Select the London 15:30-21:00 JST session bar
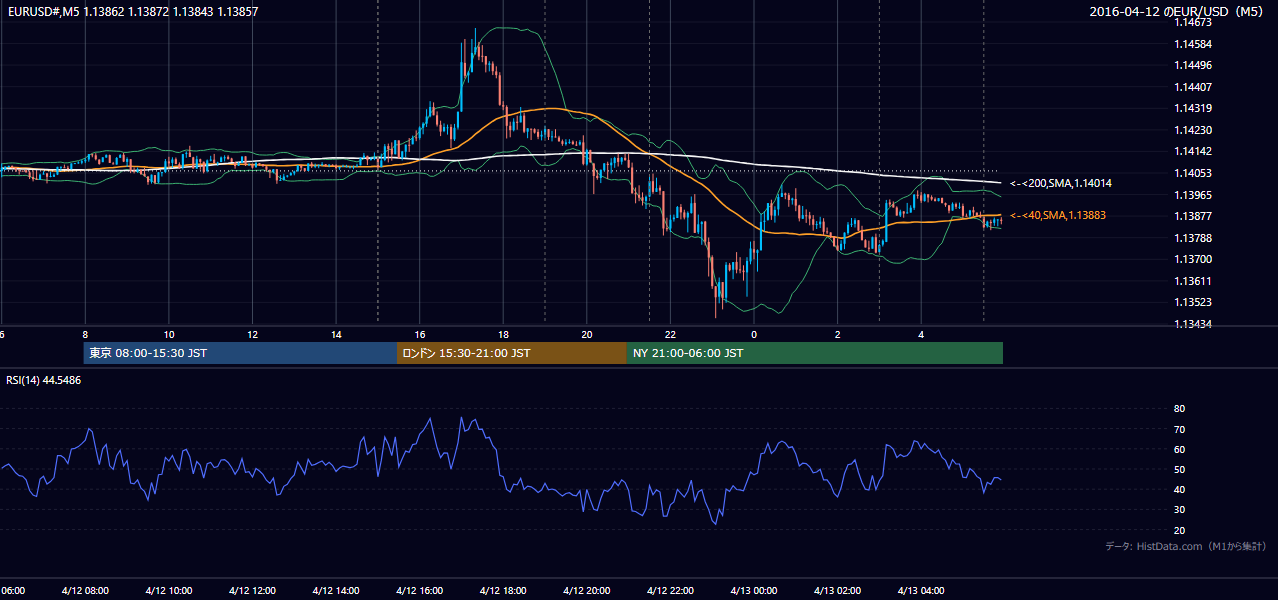The height and width of the screenshot is (600, 1278). 512,353
